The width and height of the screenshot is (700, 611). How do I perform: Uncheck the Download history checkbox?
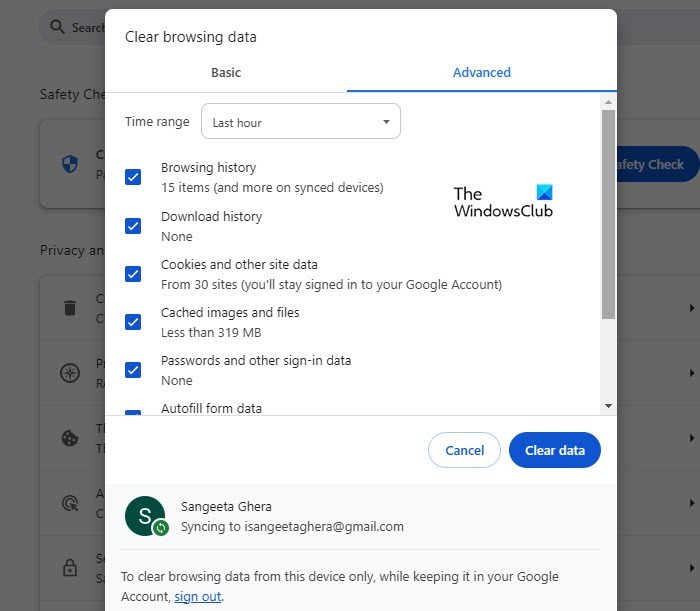coord(133,226)
